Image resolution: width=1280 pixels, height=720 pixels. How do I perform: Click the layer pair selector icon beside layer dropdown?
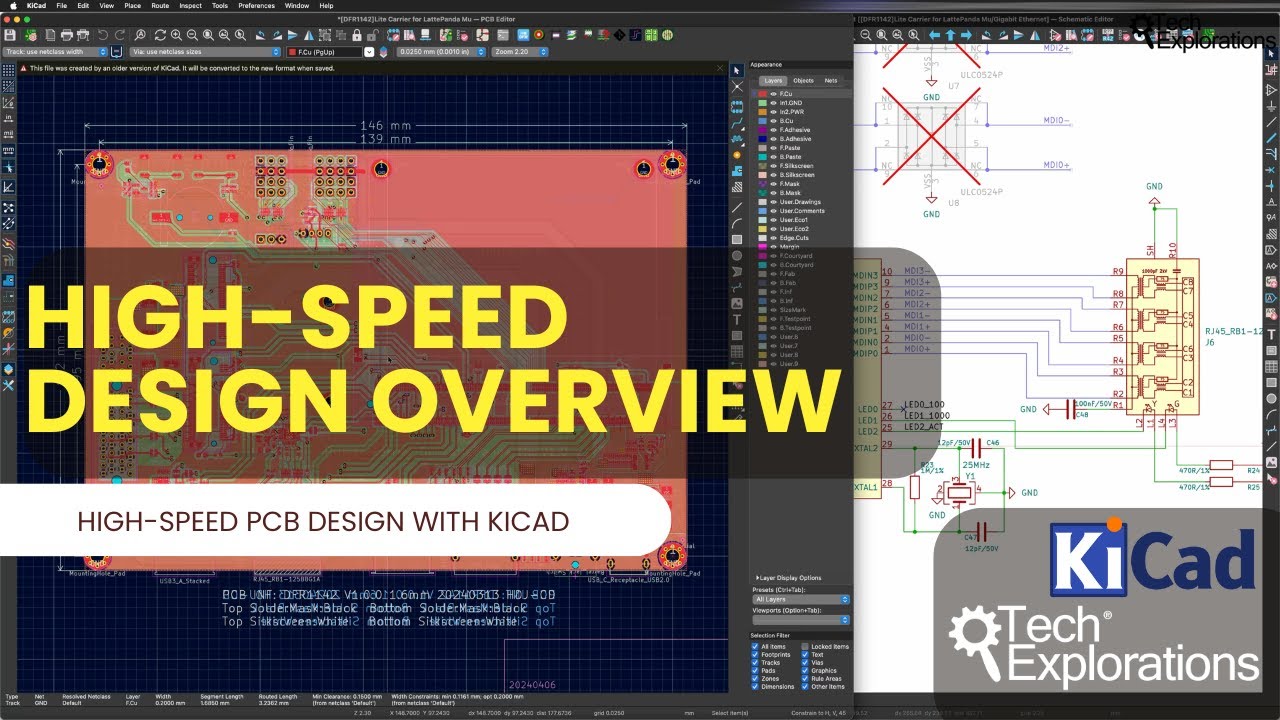tap(383, 51)
